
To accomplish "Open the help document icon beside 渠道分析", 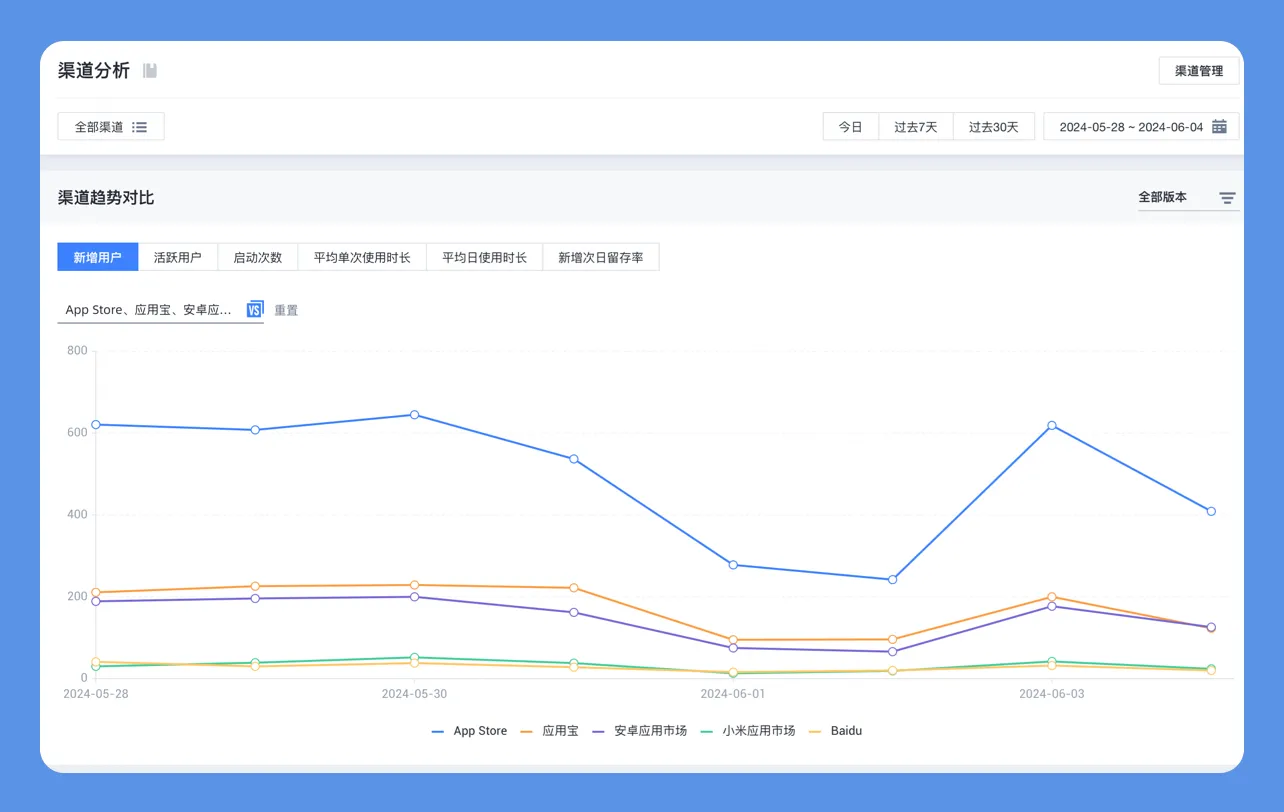I will pyautogui.click(x=150, y=70).
